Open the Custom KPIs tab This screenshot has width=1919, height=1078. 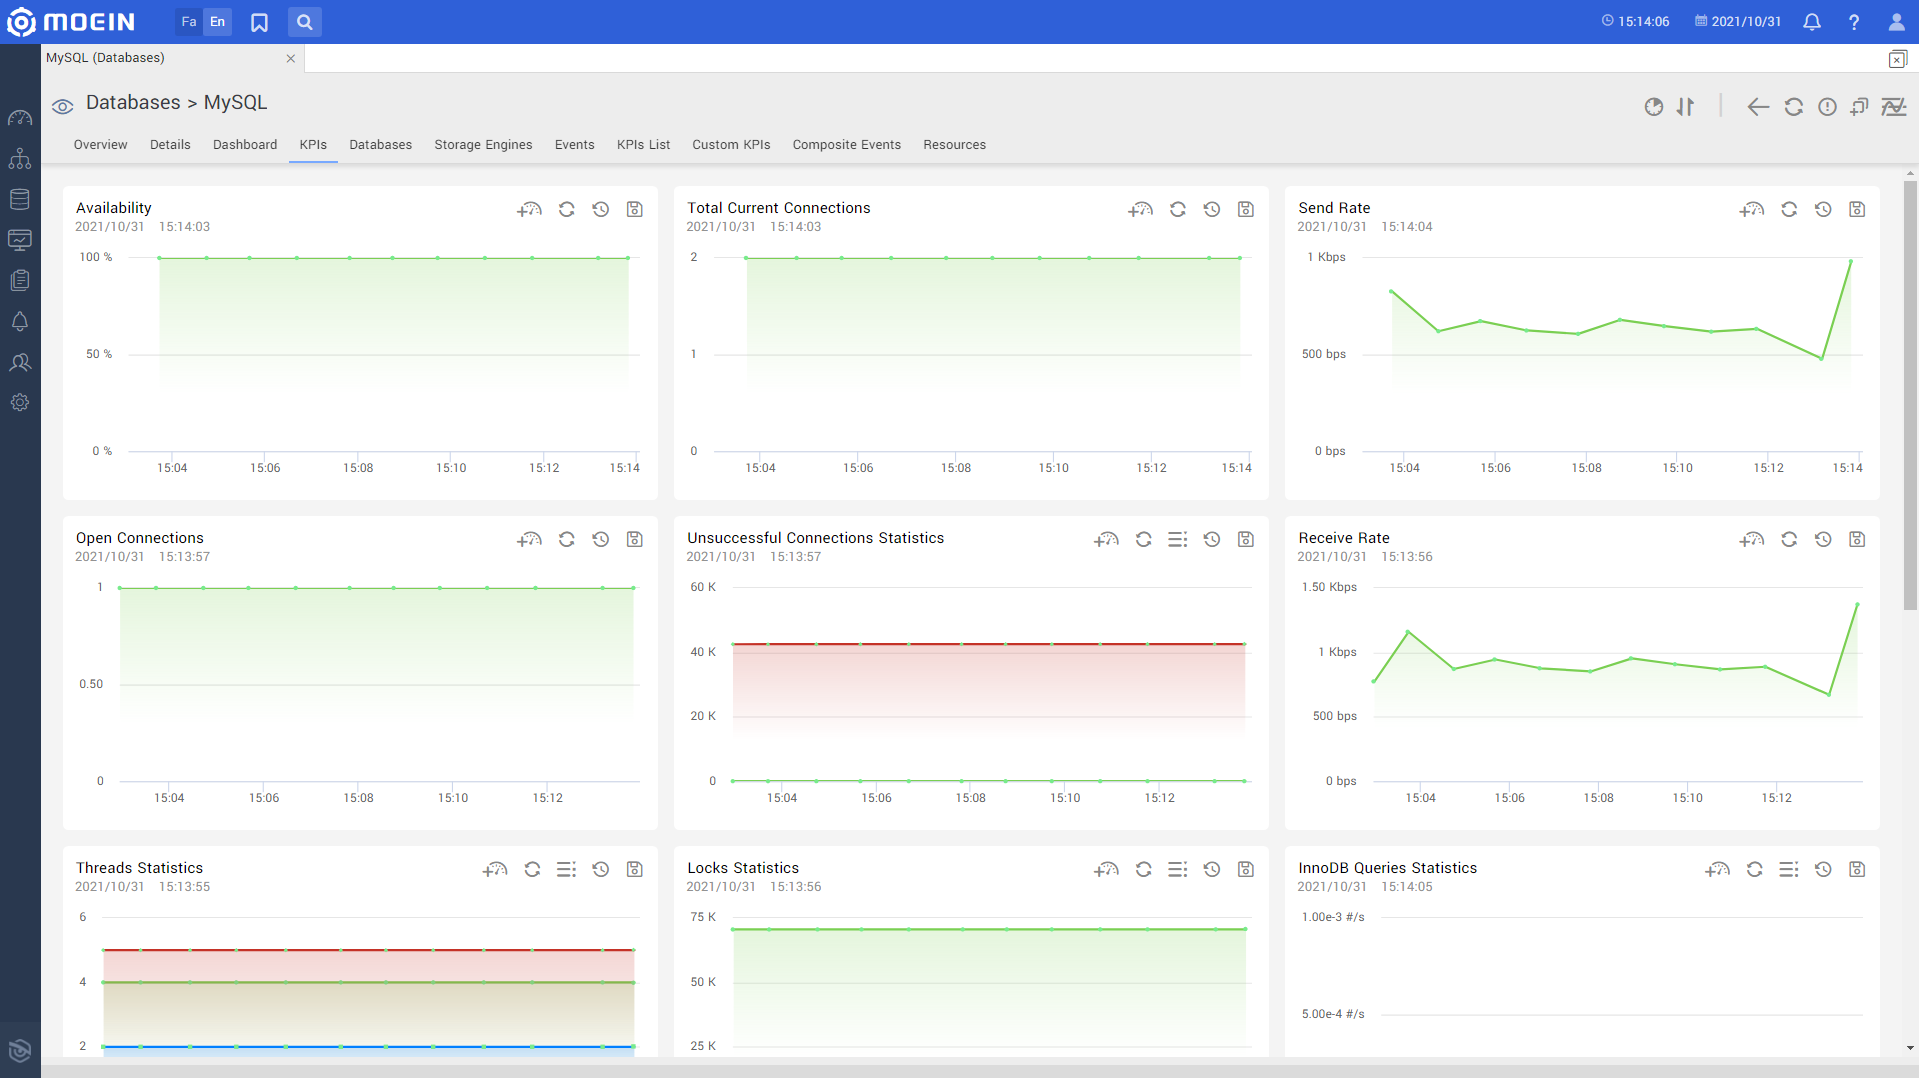[731, 145]
